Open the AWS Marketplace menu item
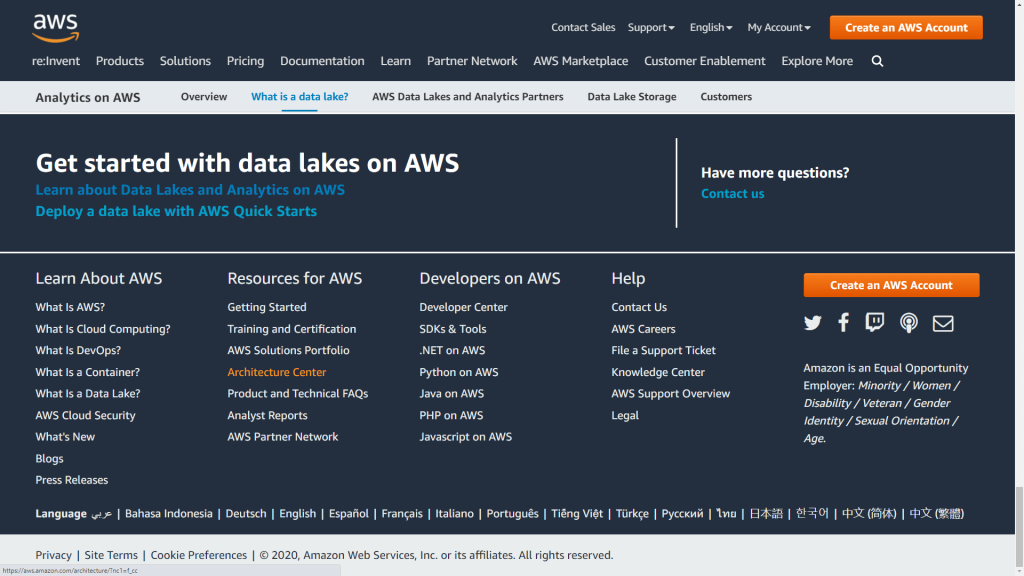This screenshot has width=1024, height=576. (580, 61)
